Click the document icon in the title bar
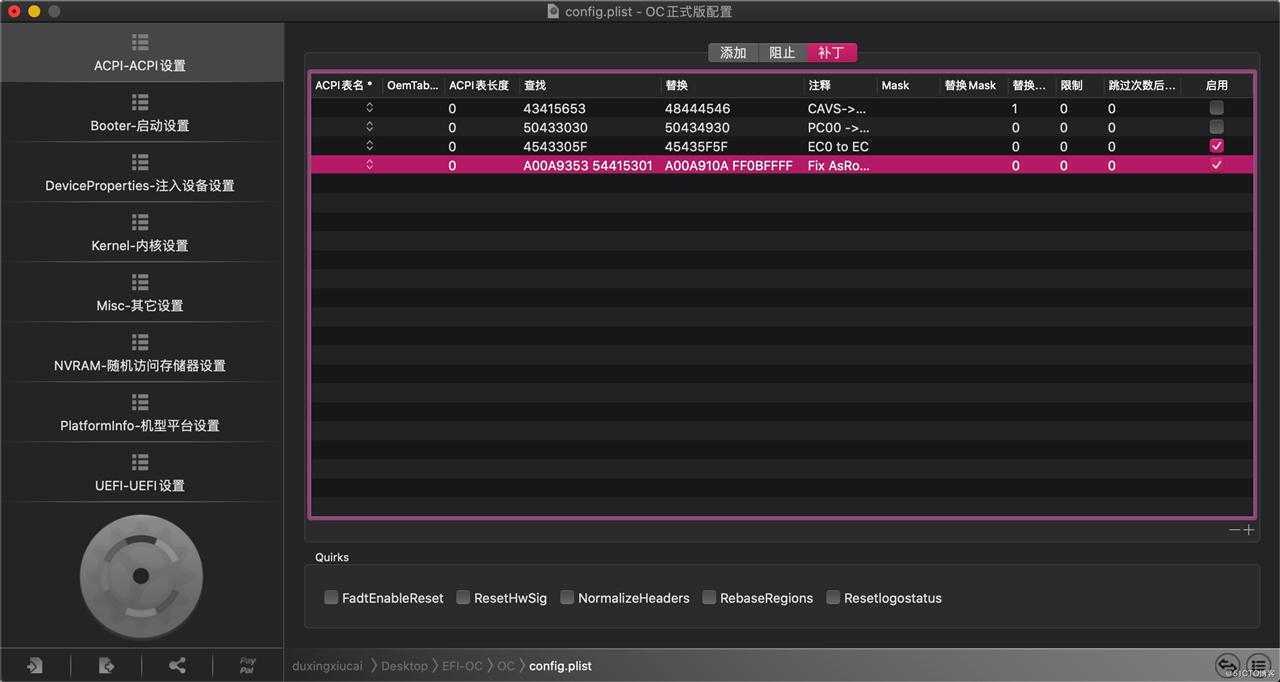The width and height of the screenshot is (1280, 682). coord(553,11)
